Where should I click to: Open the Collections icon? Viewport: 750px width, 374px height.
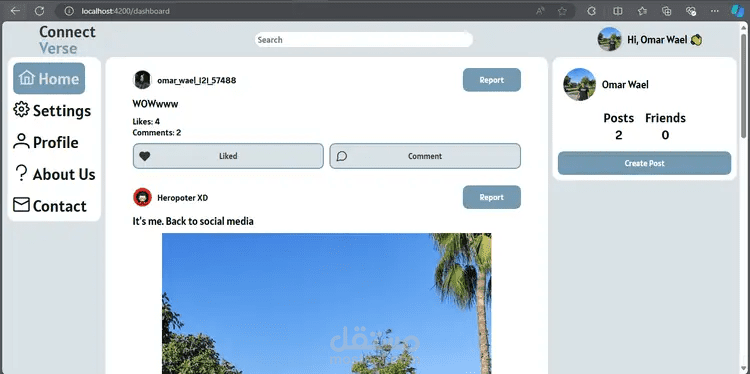tap(666, 11)
